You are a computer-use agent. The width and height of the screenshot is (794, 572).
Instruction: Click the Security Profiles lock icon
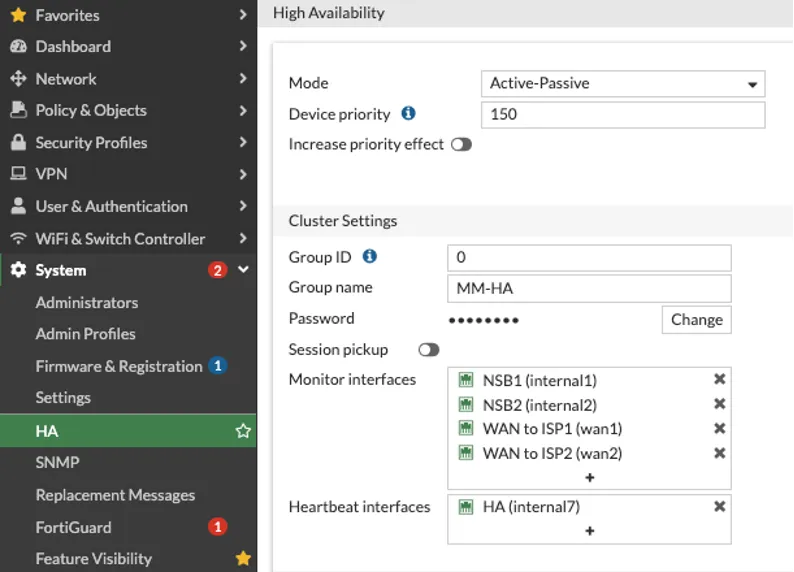(19, 142)
